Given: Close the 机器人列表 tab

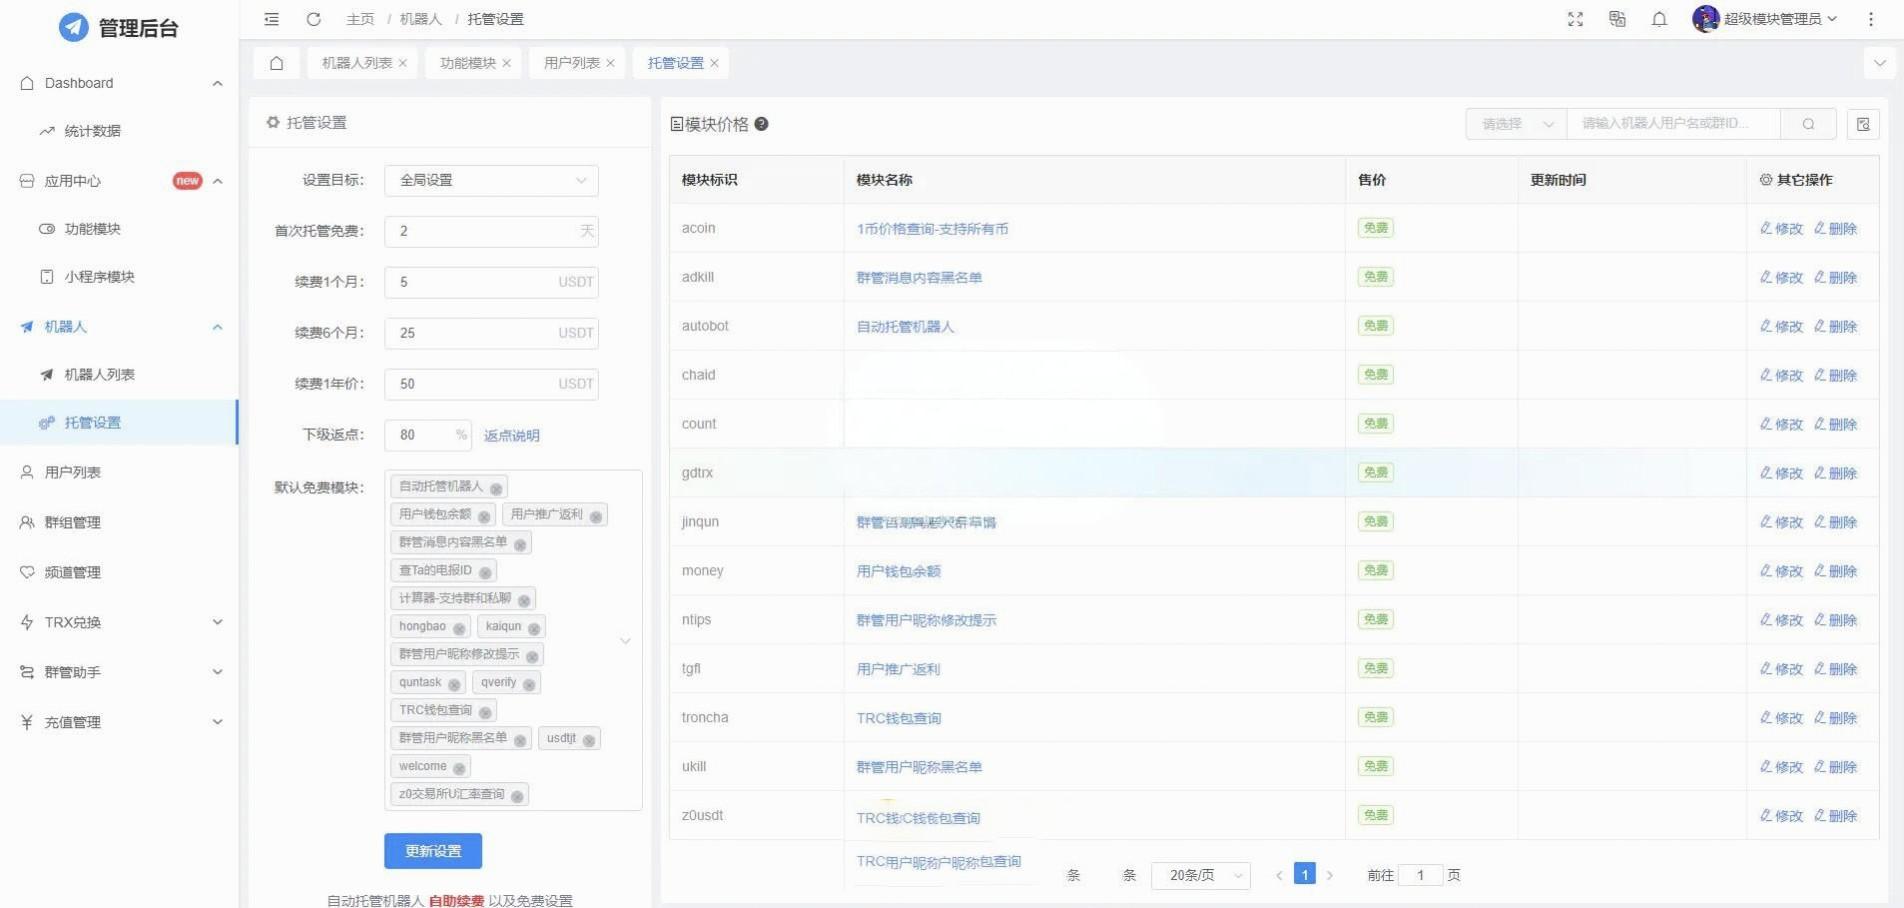Looking at the screenshot, I should tap(403, 63).
